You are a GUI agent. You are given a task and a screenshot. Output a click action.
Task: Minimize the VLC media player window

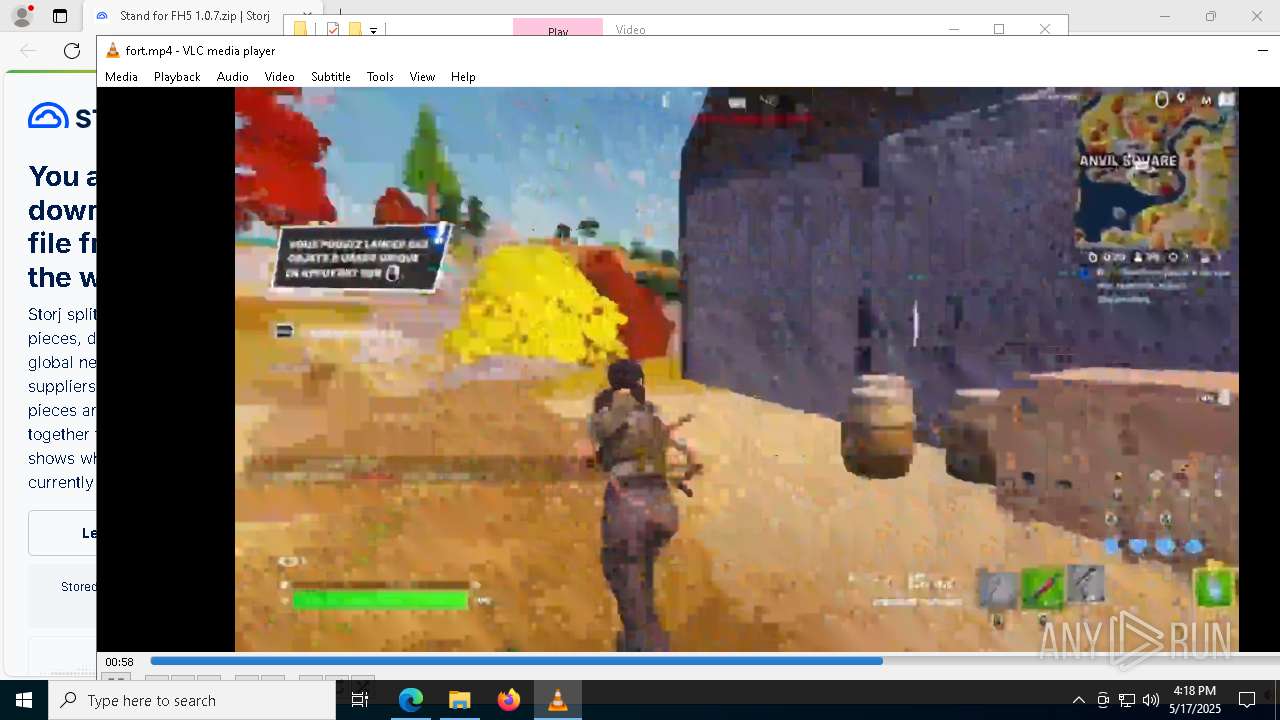click(1262, 50)
